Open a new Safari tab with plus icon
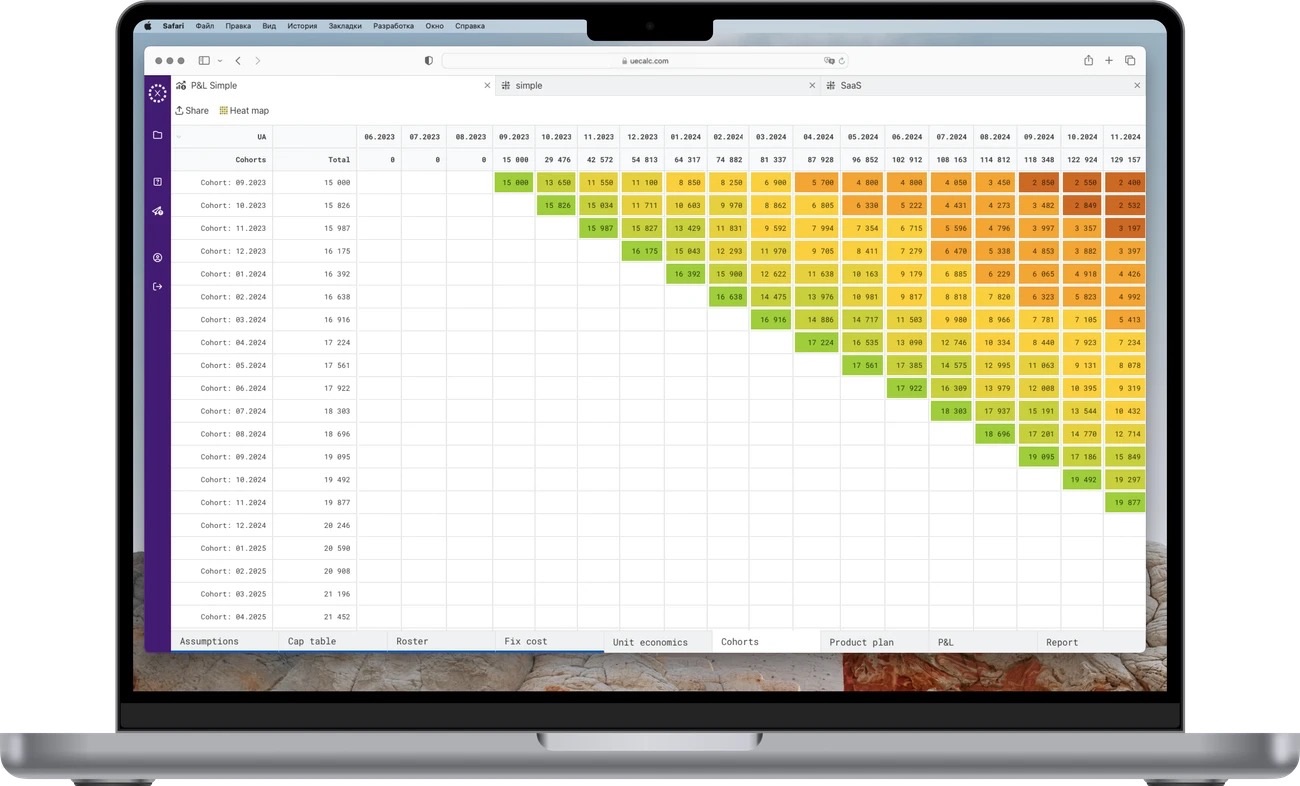Image resolution: width=1300 pixels, height=786 pixels. [x=1109, y=61]
